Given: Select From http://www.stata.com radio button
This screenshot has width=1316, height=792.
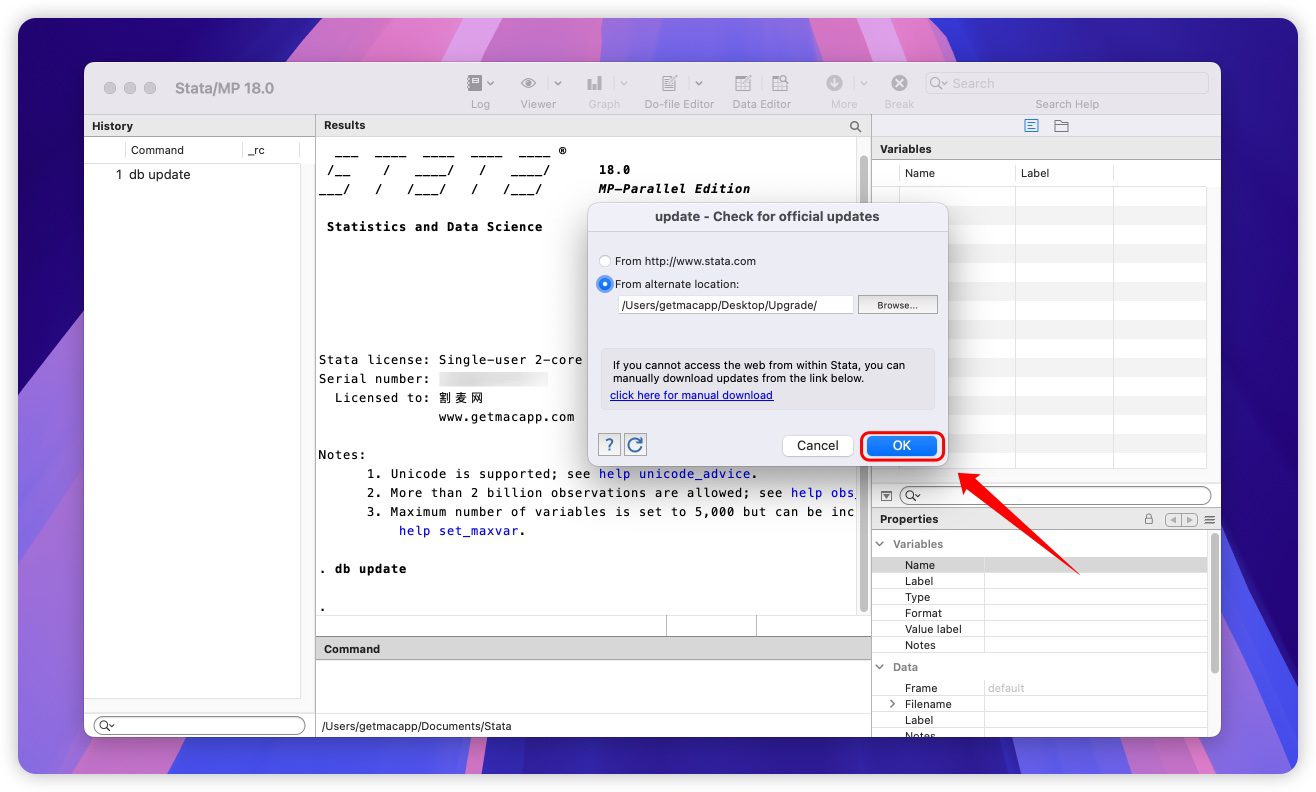Looking at the screenshot, I should 605,261.
